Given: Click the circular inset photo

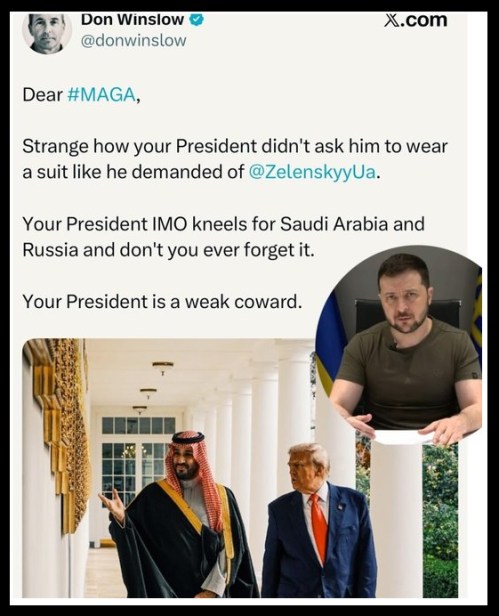Looking at the screenshot, I should 399,345.
